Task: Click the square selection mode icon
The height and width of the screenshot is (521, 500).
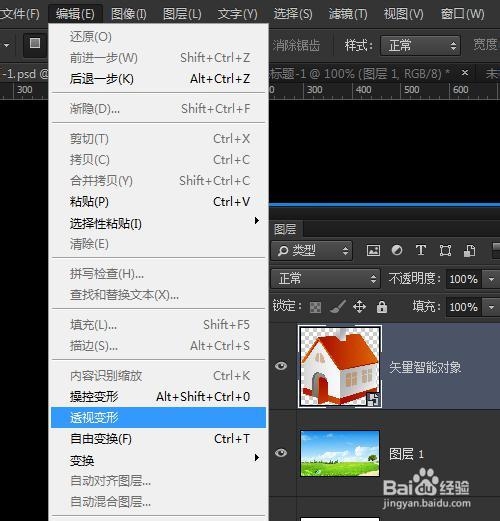Action: coord(35,43)
